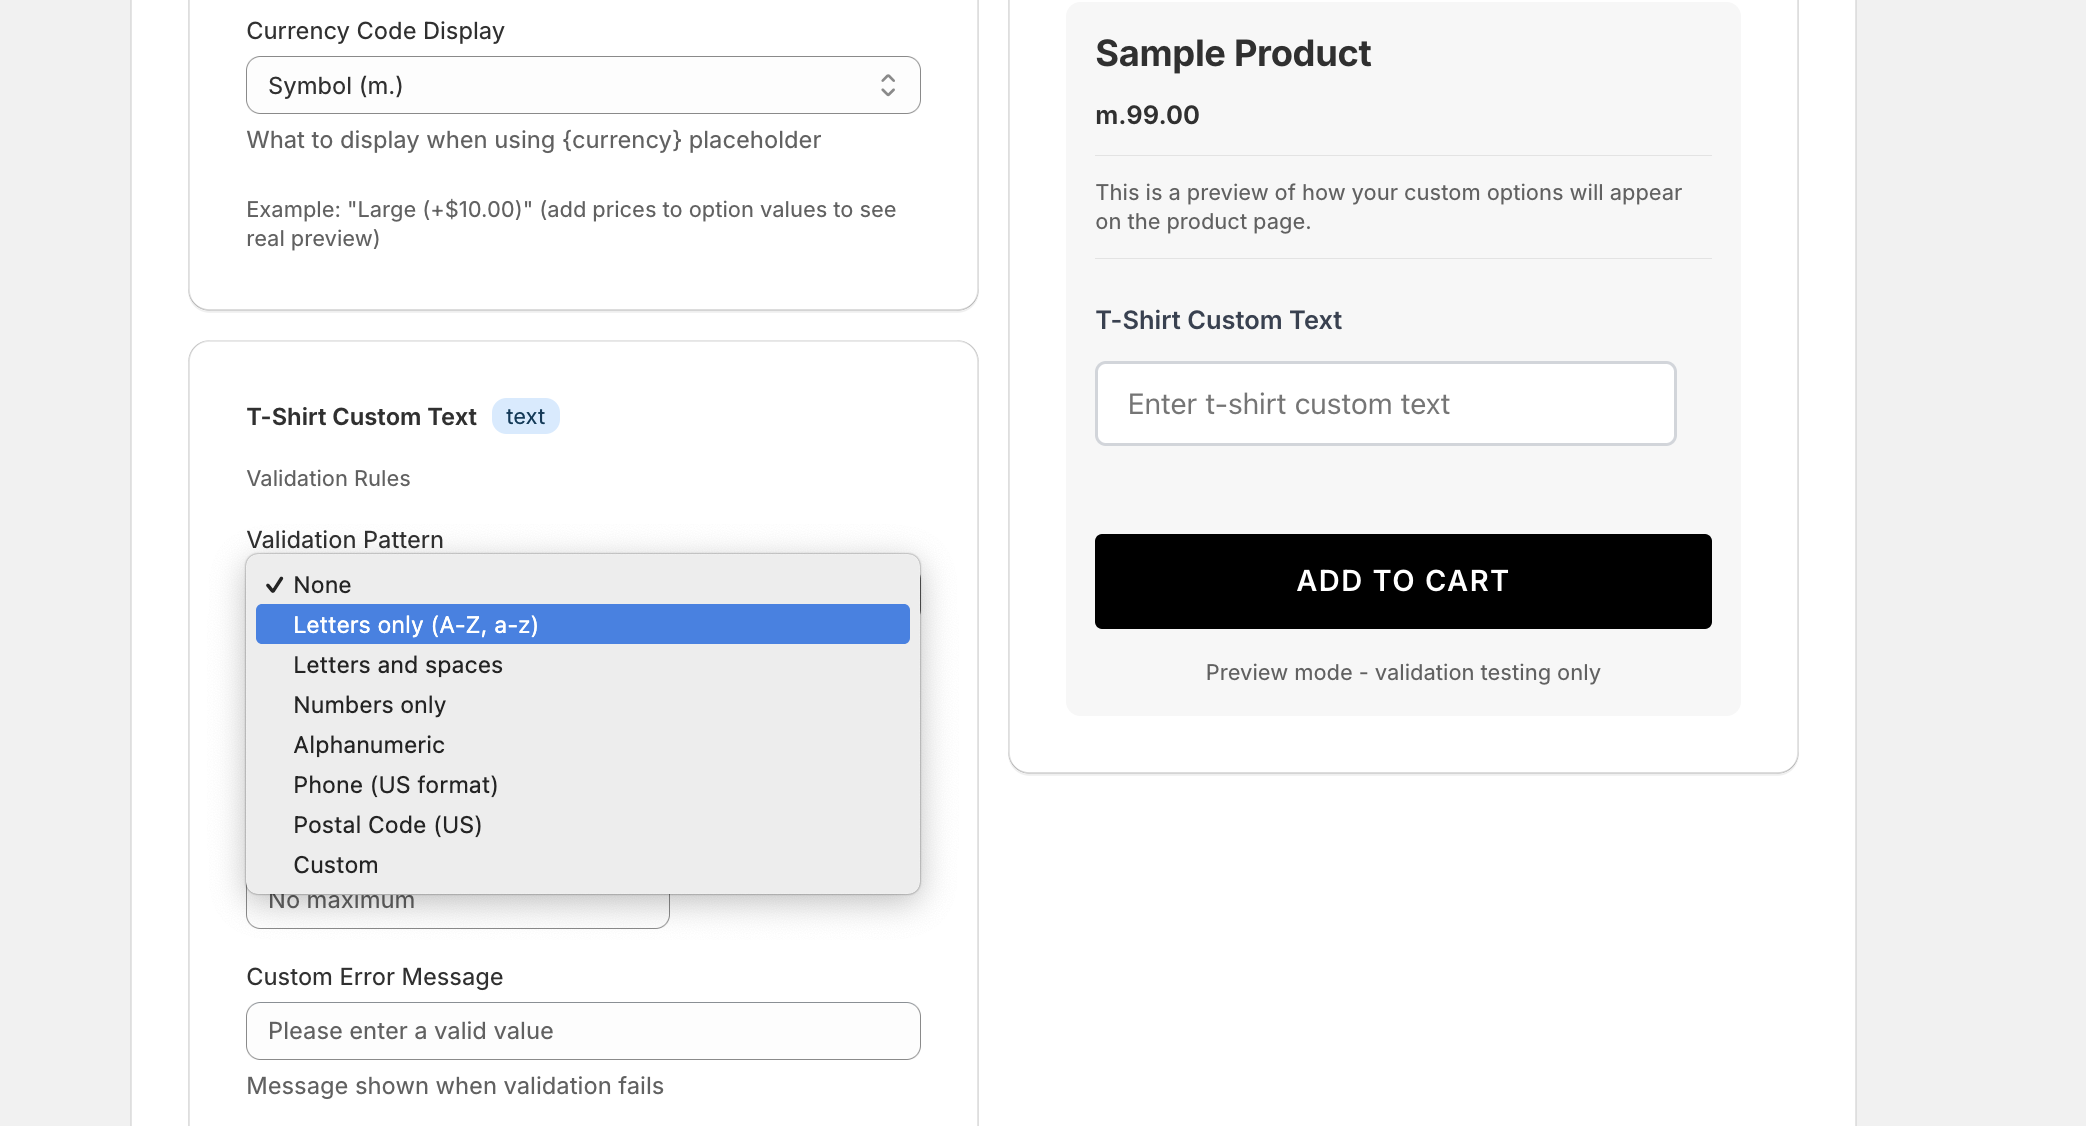Select the checked None pattern option
Viewport: 2086px width, 1126px height.
(322, 585)
